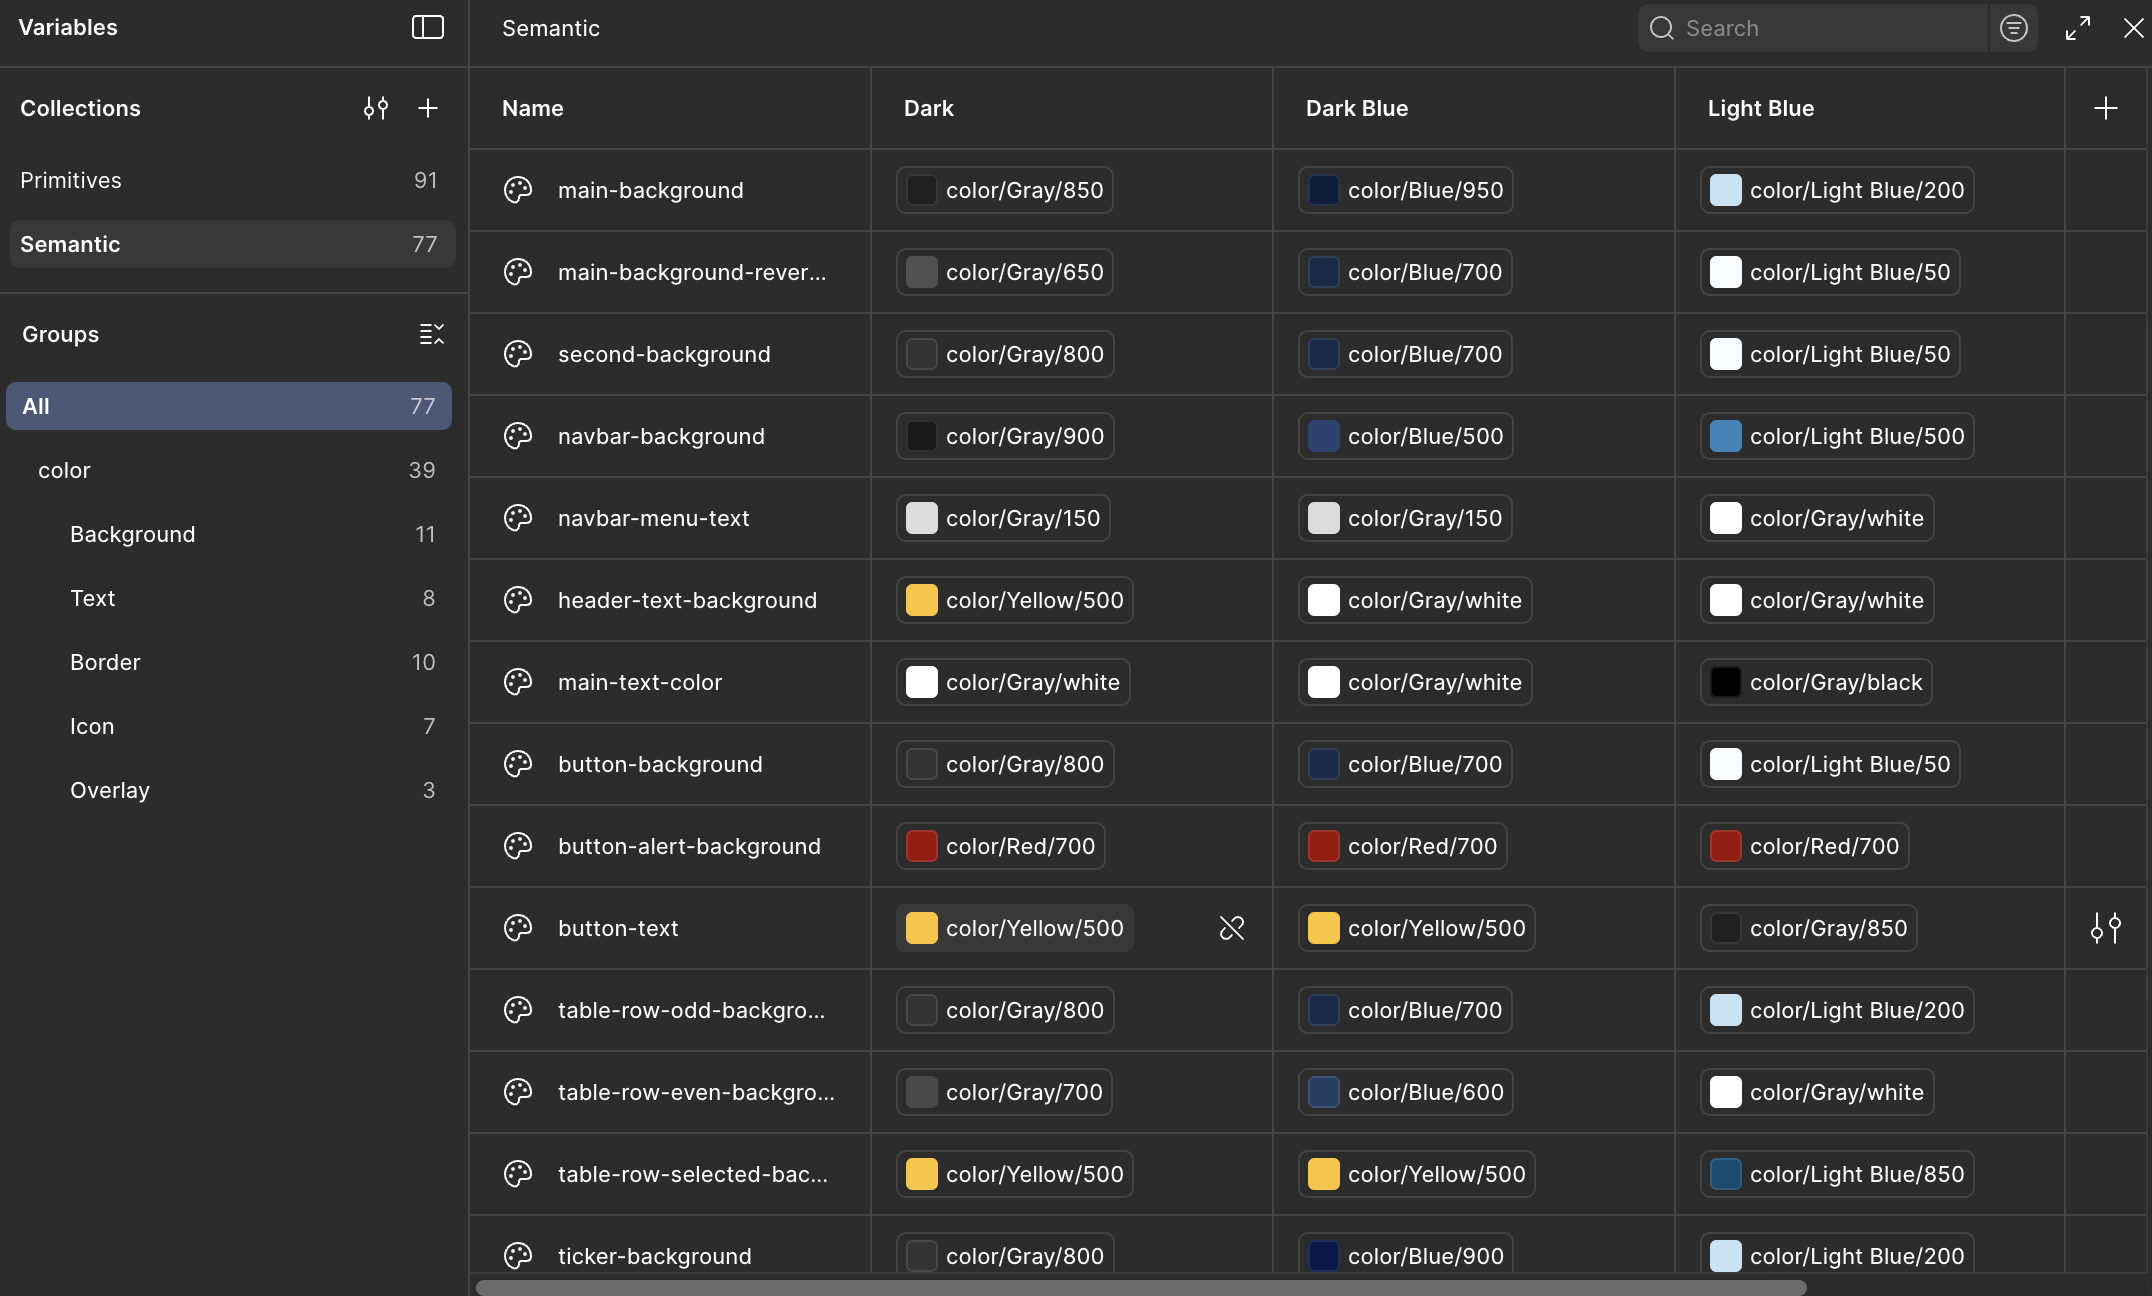Screen dimensions: 2152x1296
Task: Expand the variables window icon
Action: point(2078,28)
